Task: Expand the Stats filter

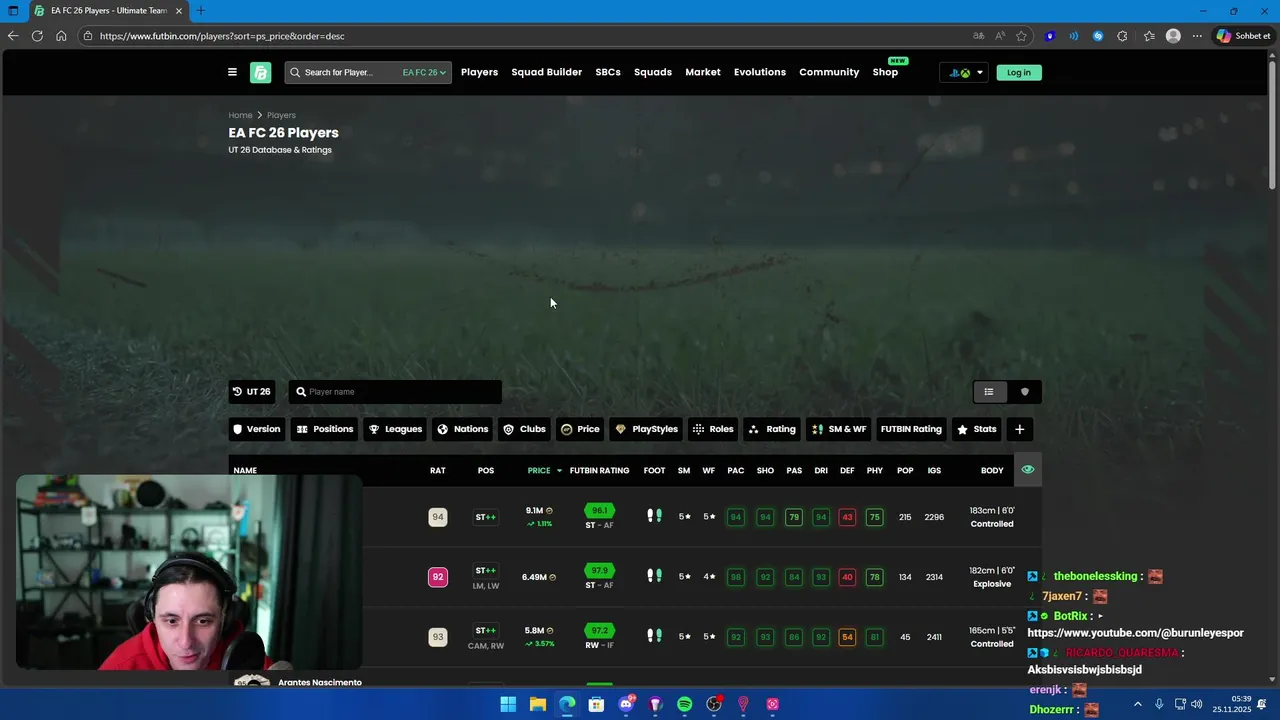Action: click(x=977, y=429)
